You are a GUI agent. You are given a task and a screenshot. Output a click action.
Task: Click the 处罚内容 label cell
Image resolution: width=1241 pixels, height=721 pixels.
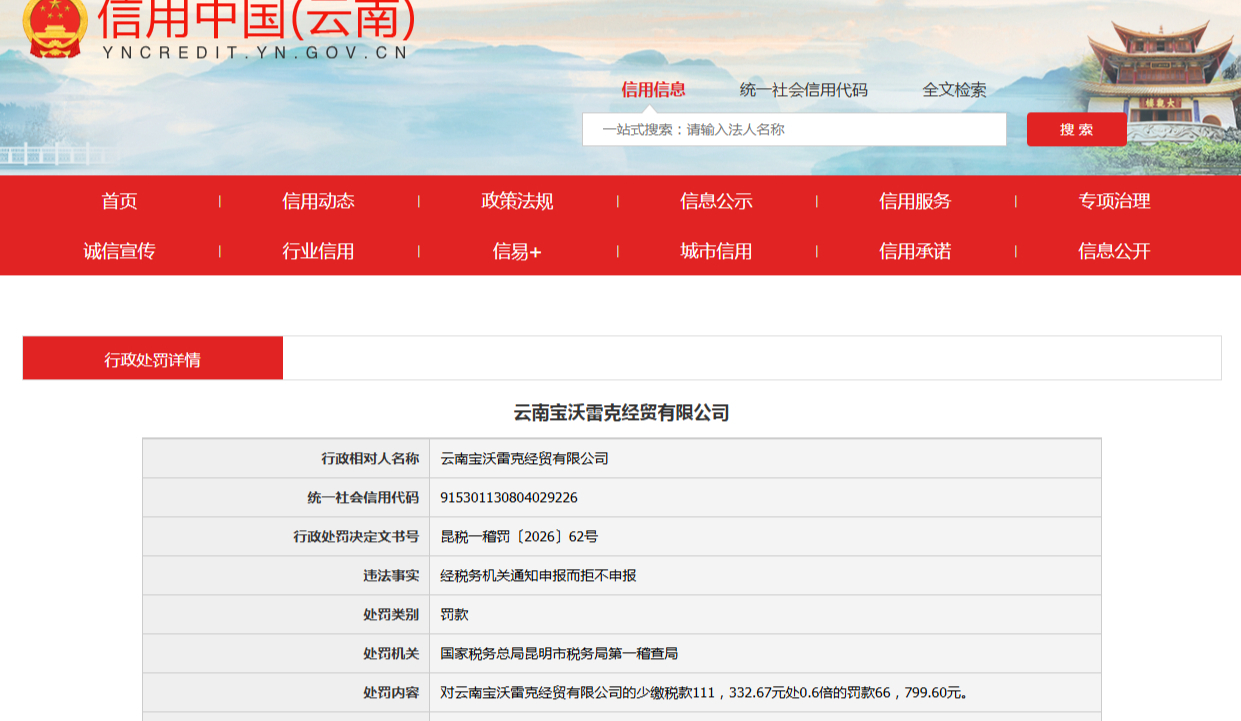pyautogui.click(x=286, y=692)
